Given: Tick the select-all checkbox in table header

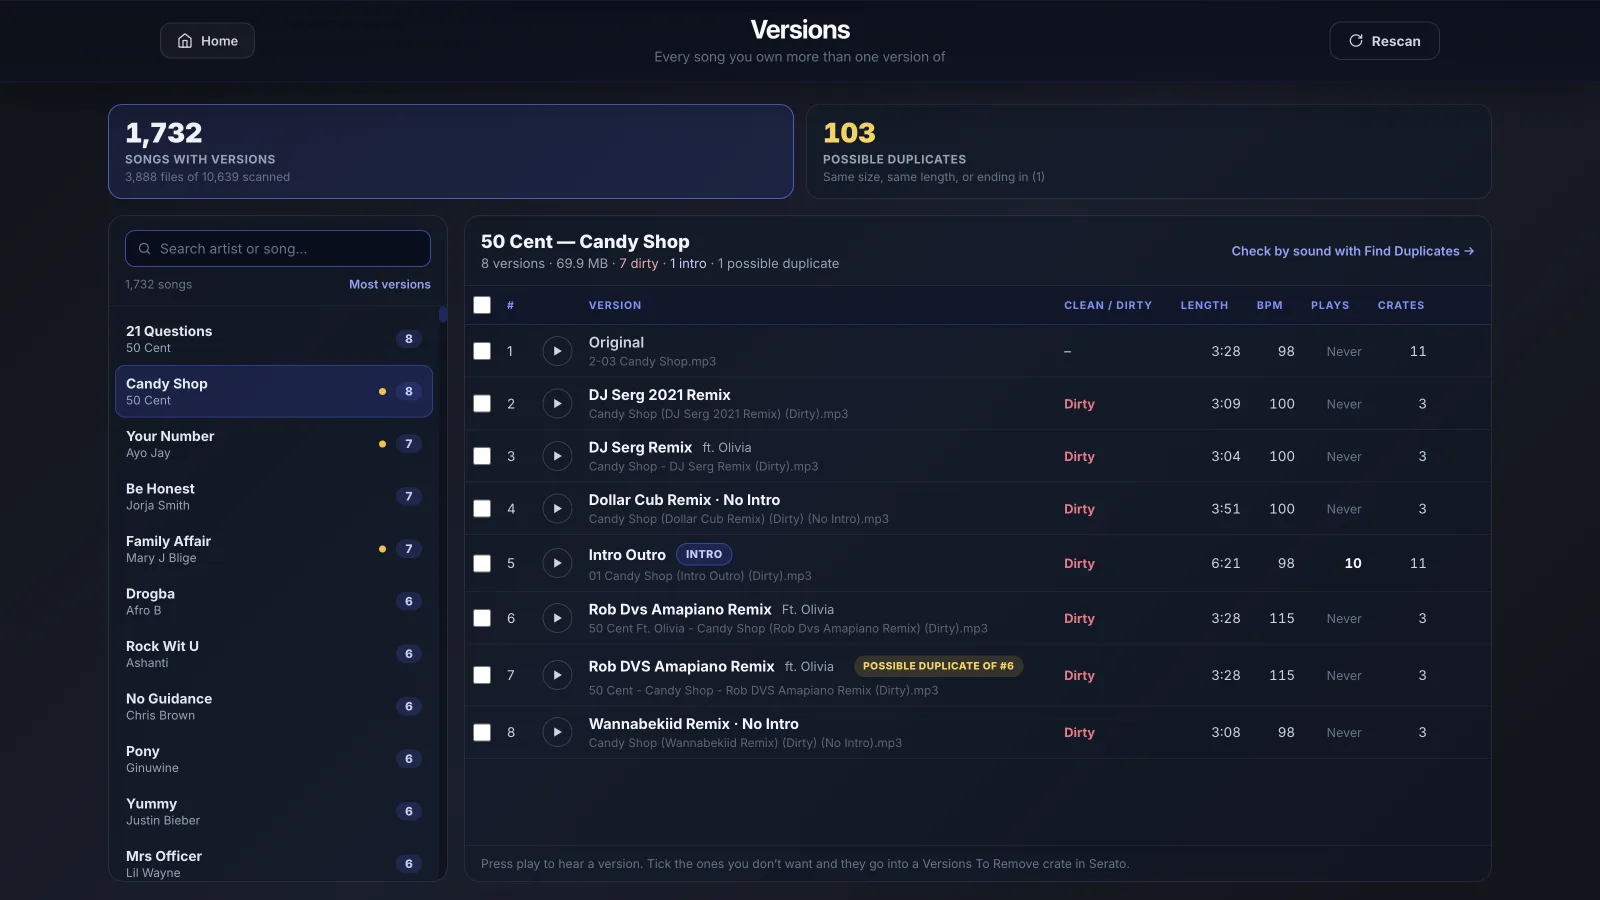Looking at the screenshot, I should [482, 305].
